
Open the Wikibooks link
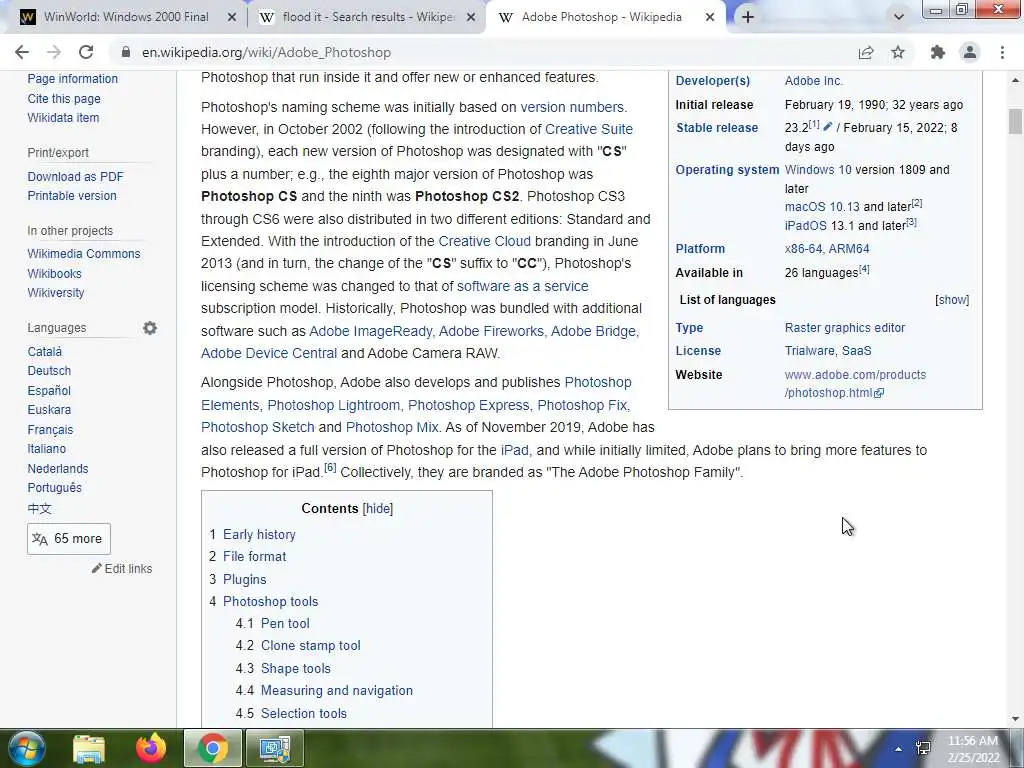pos(54,274)
